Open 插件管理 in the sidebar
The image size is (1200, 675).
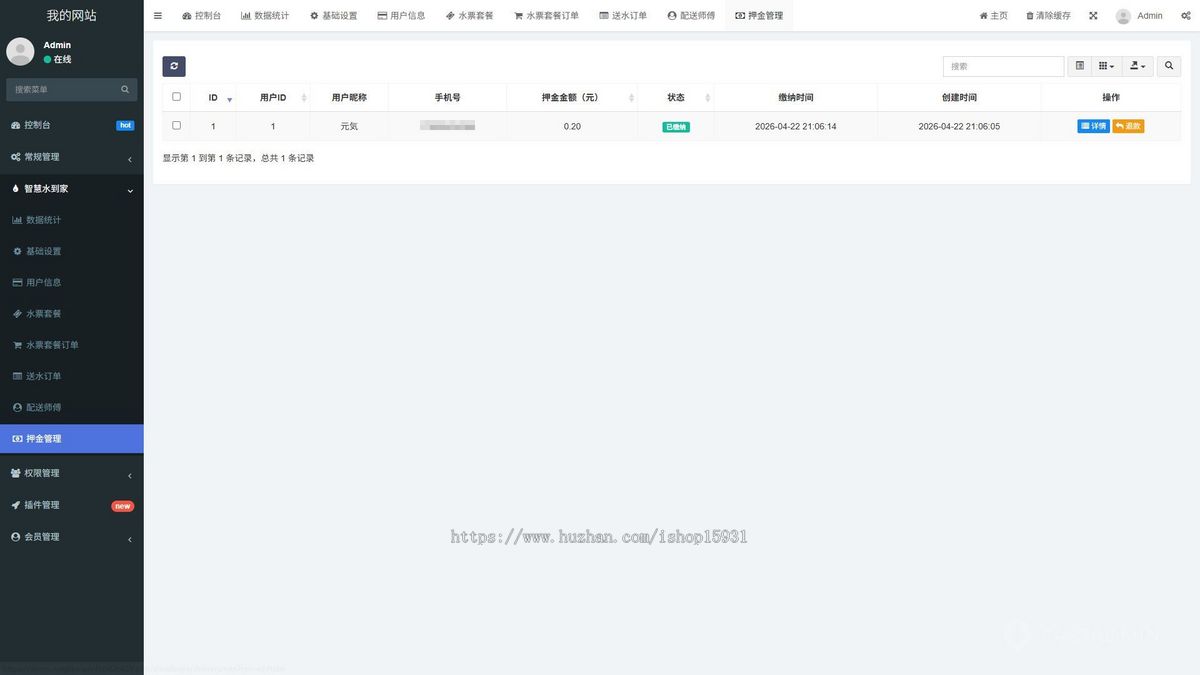(72, 505)
